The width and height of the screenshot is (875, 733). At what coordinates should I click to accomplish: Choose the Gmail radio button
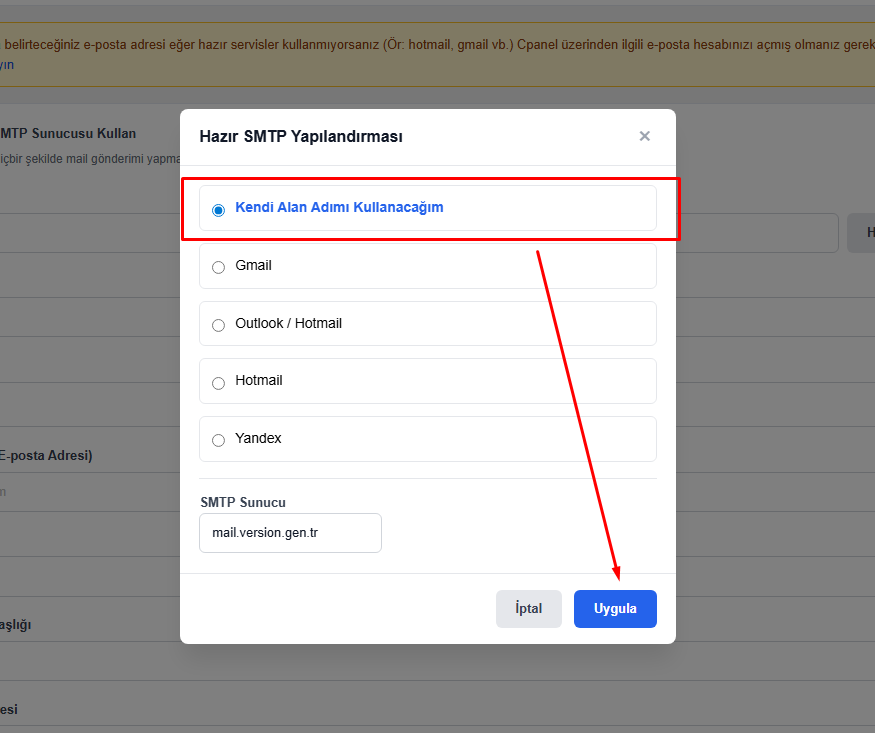point(218,267)
